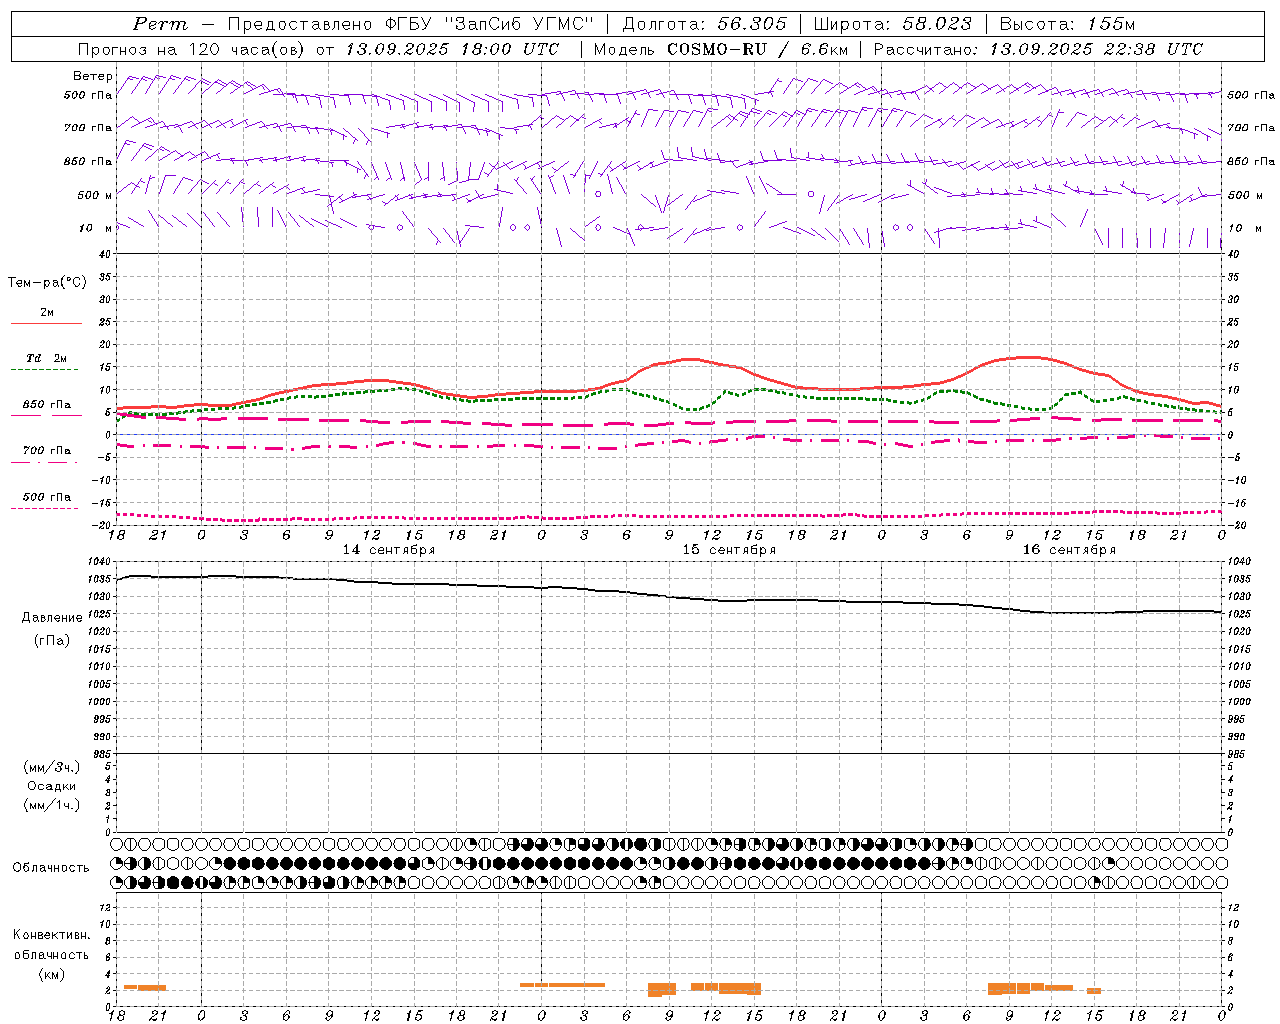Select the elevation text "Высота: 155м"
The height and width of the screenshot is (1024, 1280).
[1067, 24]
